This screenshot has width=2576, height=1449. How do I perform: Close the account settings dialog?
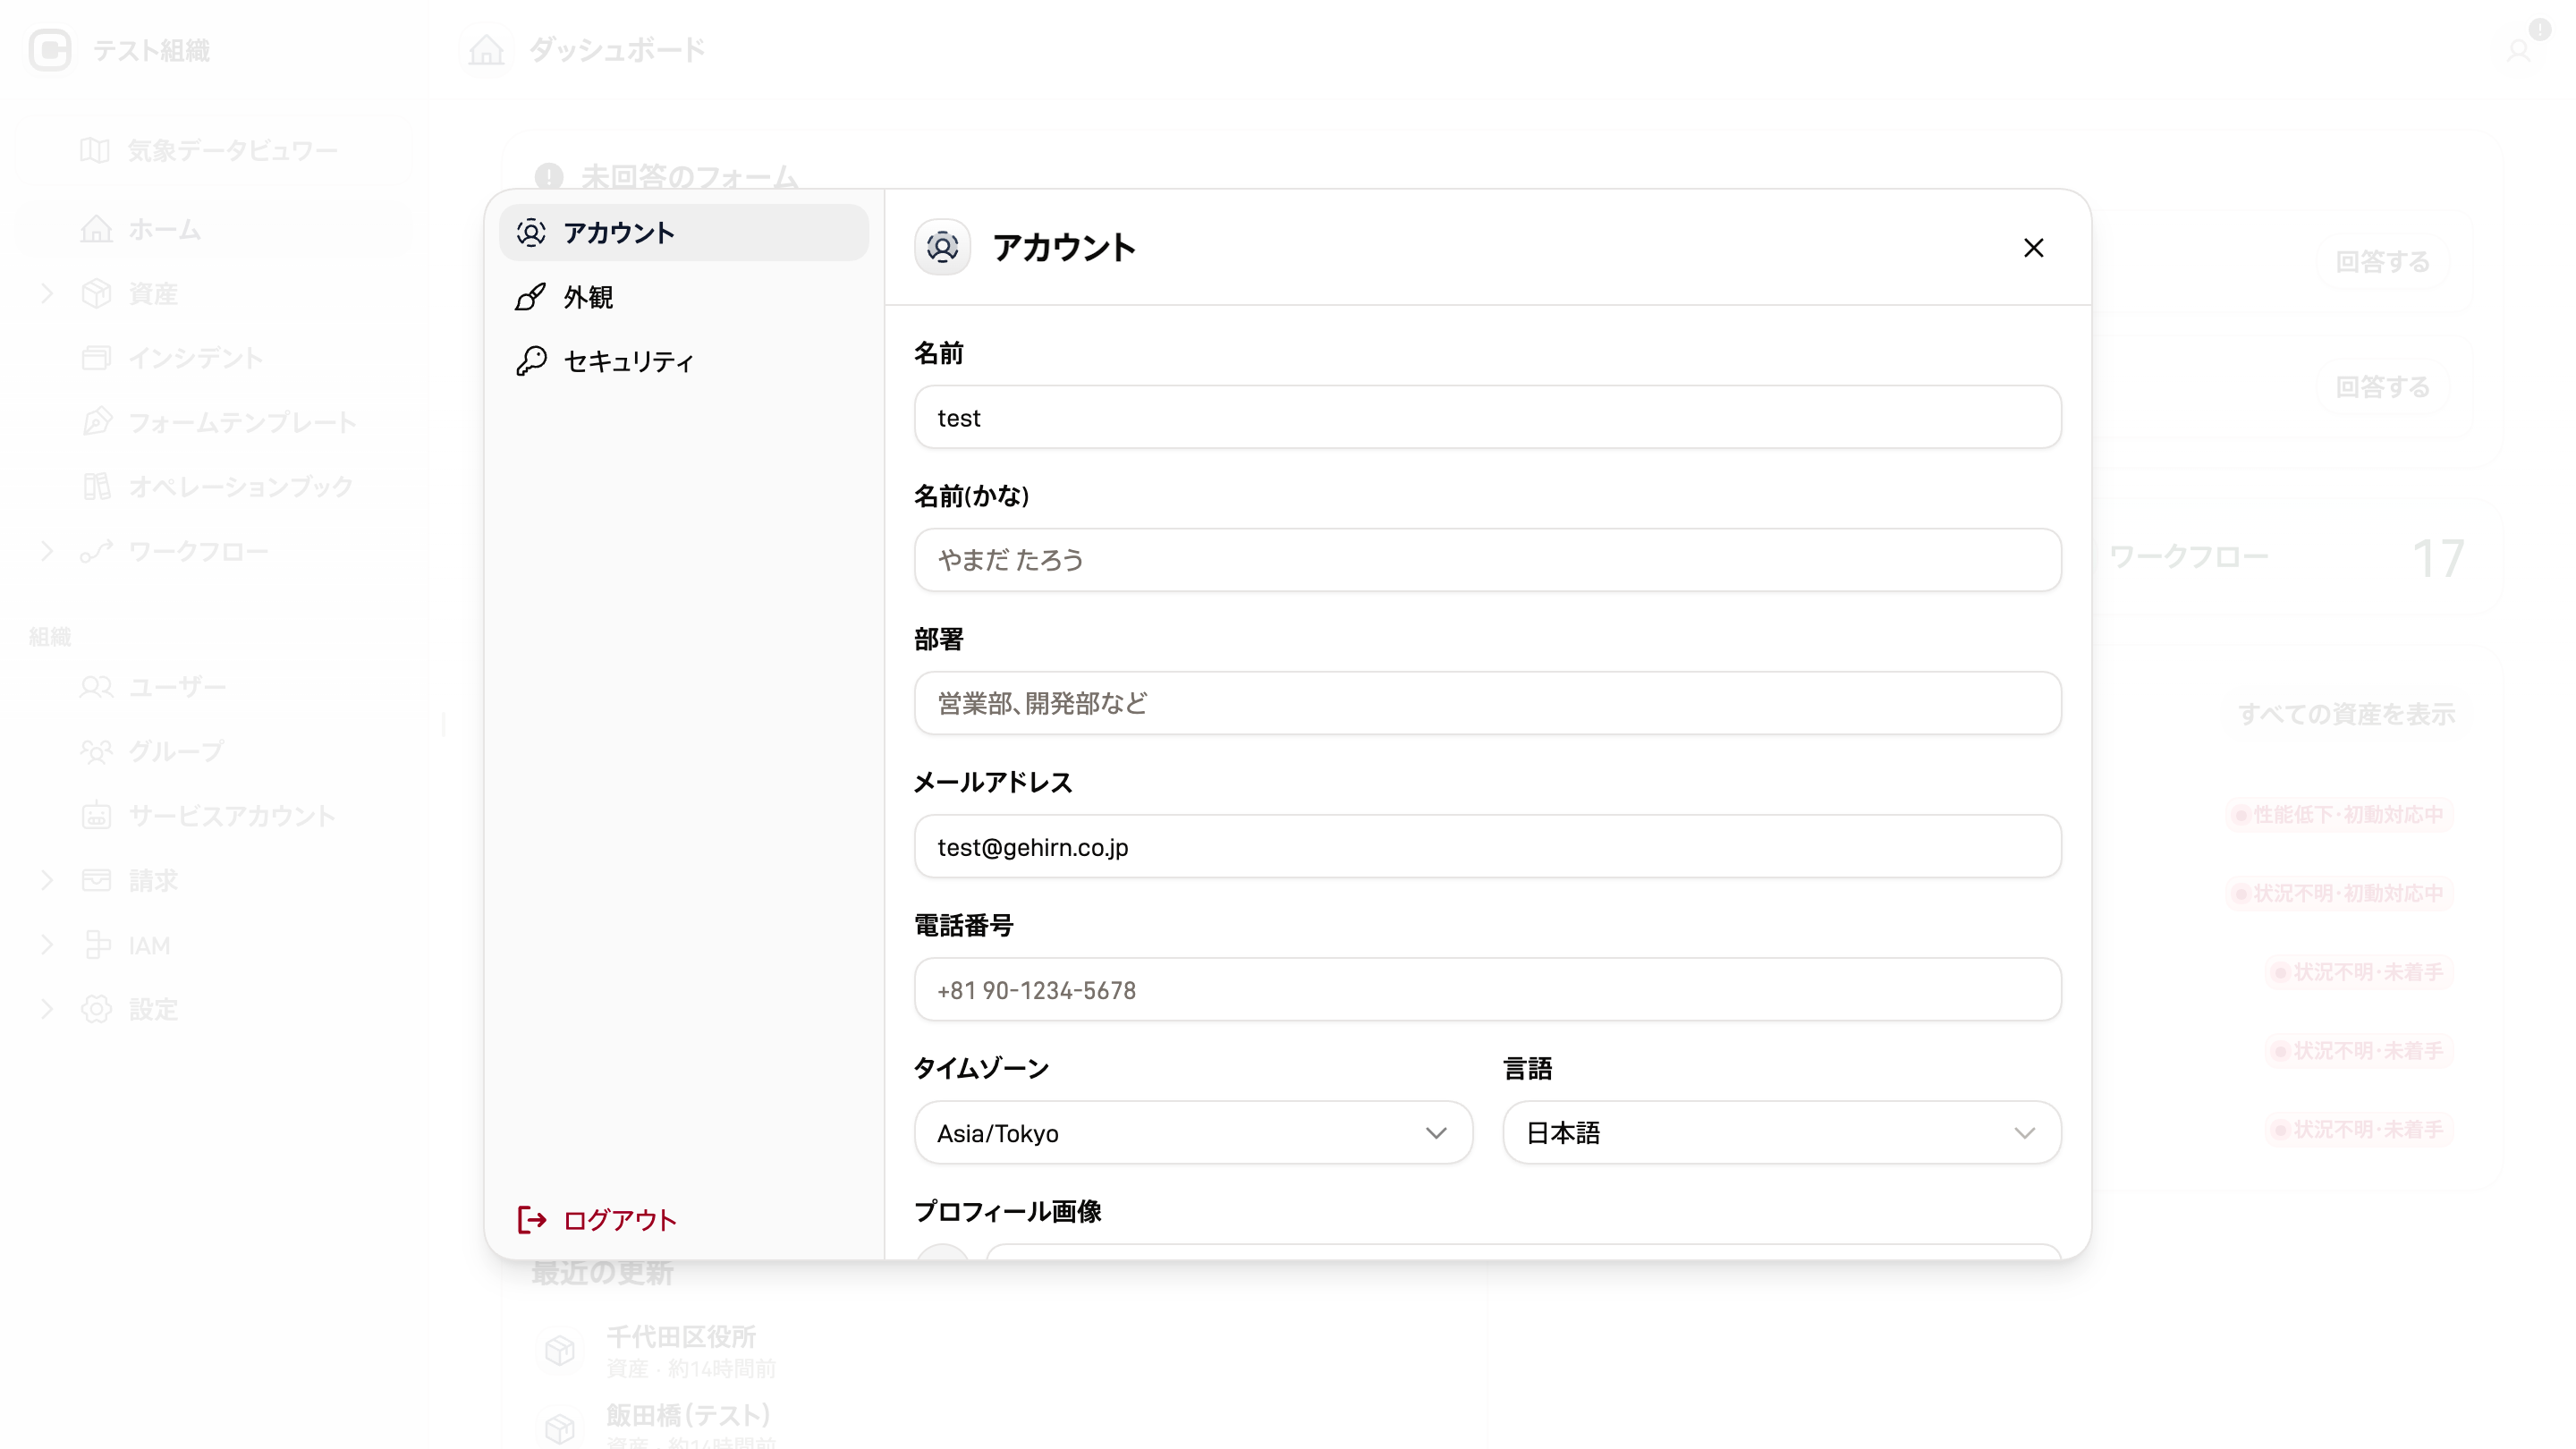[x=2033, y=248]
